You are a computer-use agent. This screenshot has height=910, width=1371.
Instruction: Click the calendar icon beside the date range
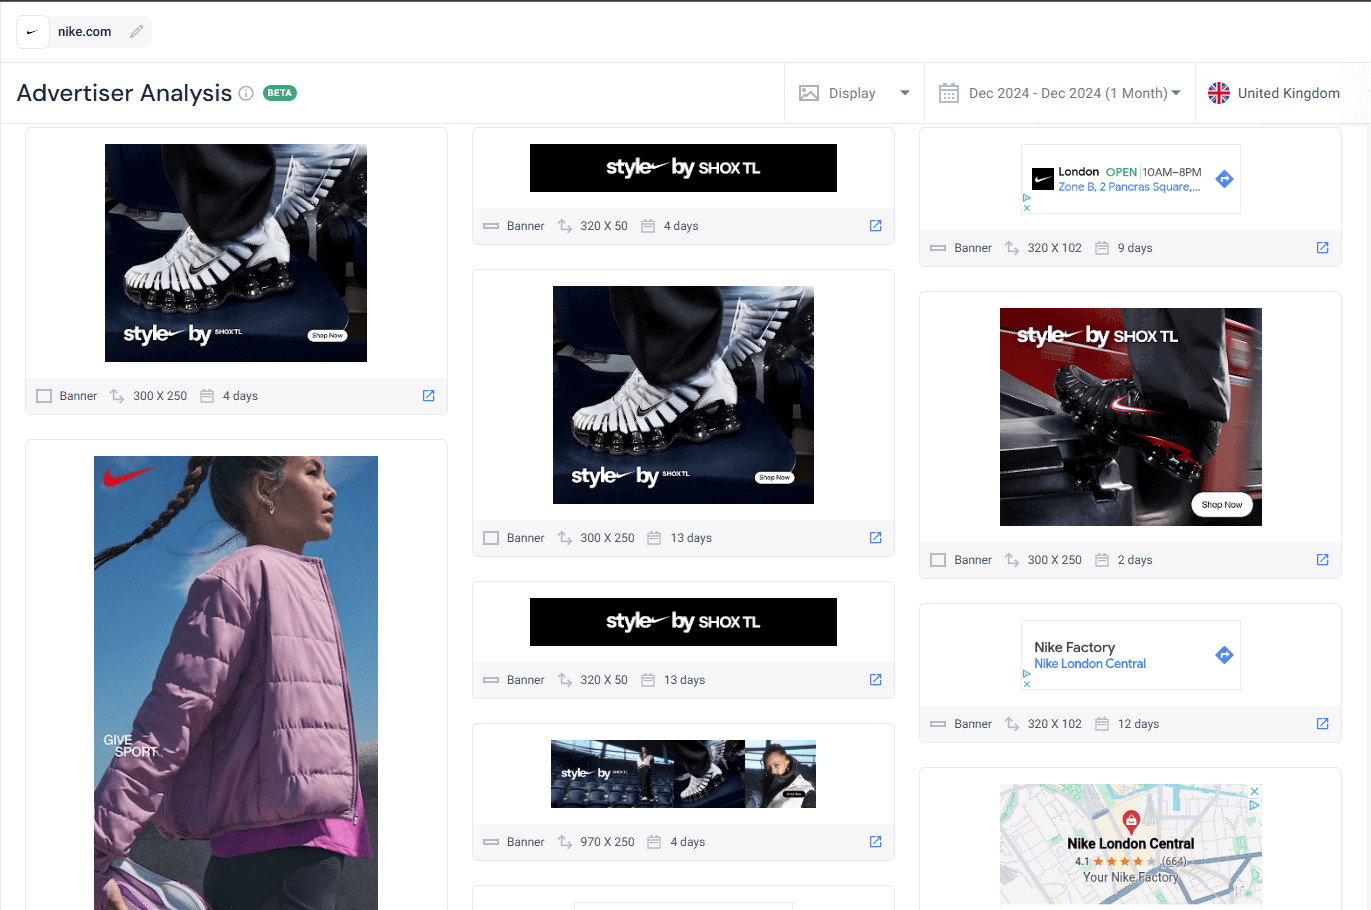coord(948,92)
